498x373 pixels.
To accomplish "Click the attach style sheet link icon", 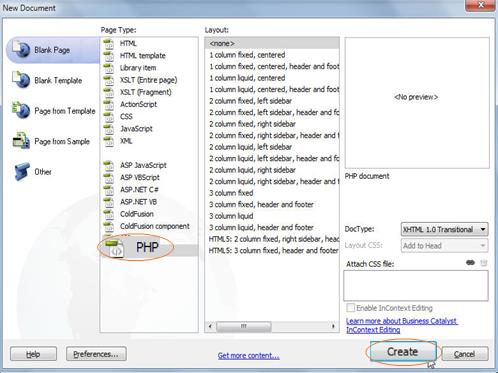I will click(x=470, y=263).
